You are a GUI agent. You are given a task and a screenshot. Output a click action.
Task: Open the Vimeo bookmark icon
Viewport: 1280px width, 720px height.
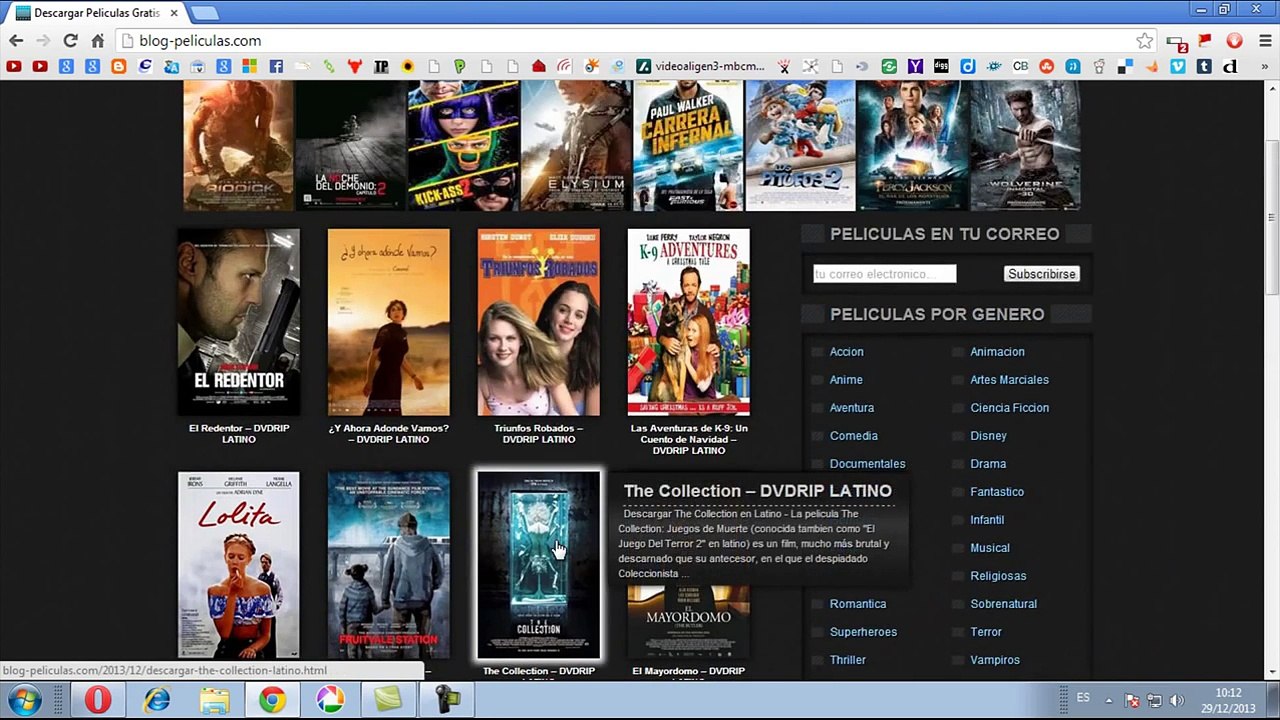click(x=1177, y=66)
